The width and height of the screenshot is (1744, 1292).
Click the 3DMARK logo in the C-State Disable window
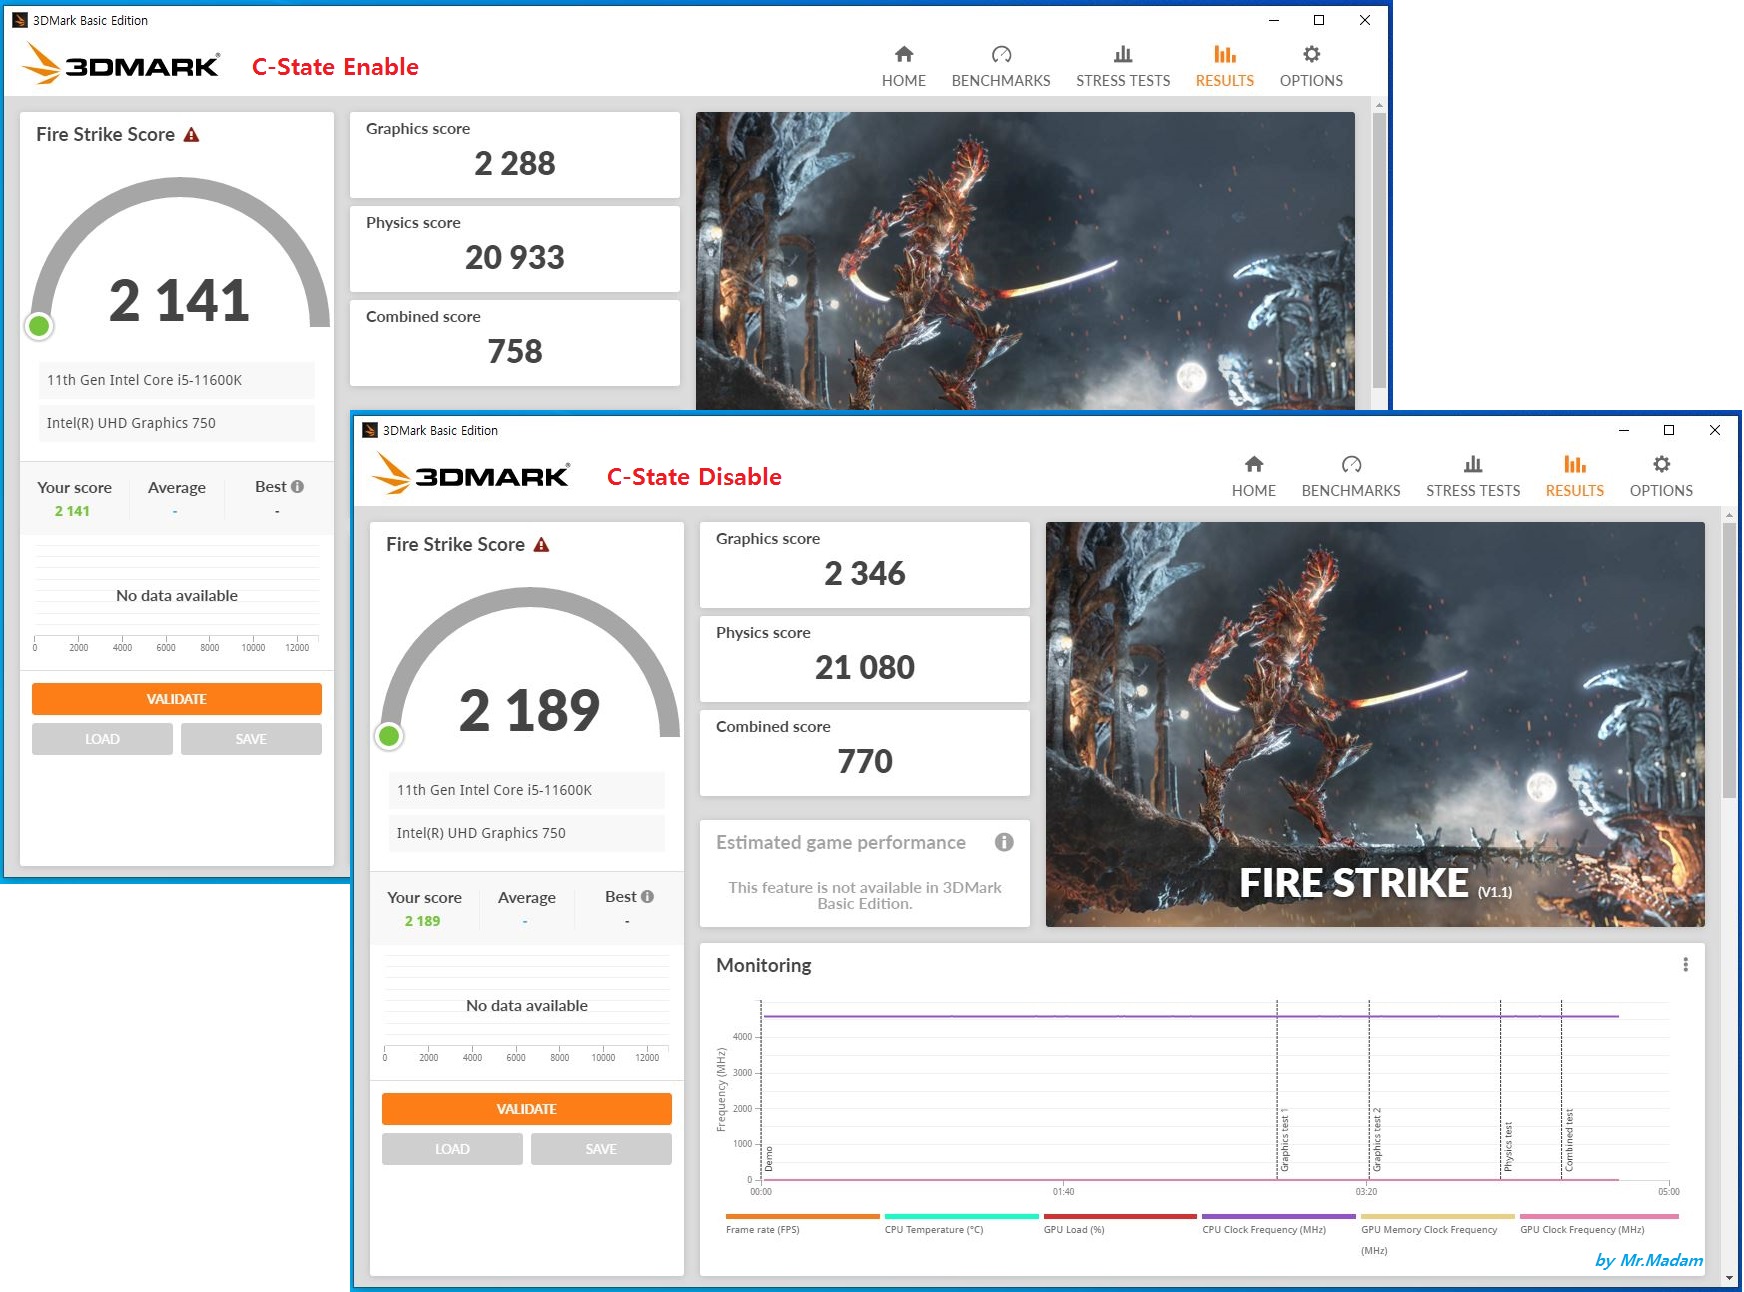(x=470, y=474)
